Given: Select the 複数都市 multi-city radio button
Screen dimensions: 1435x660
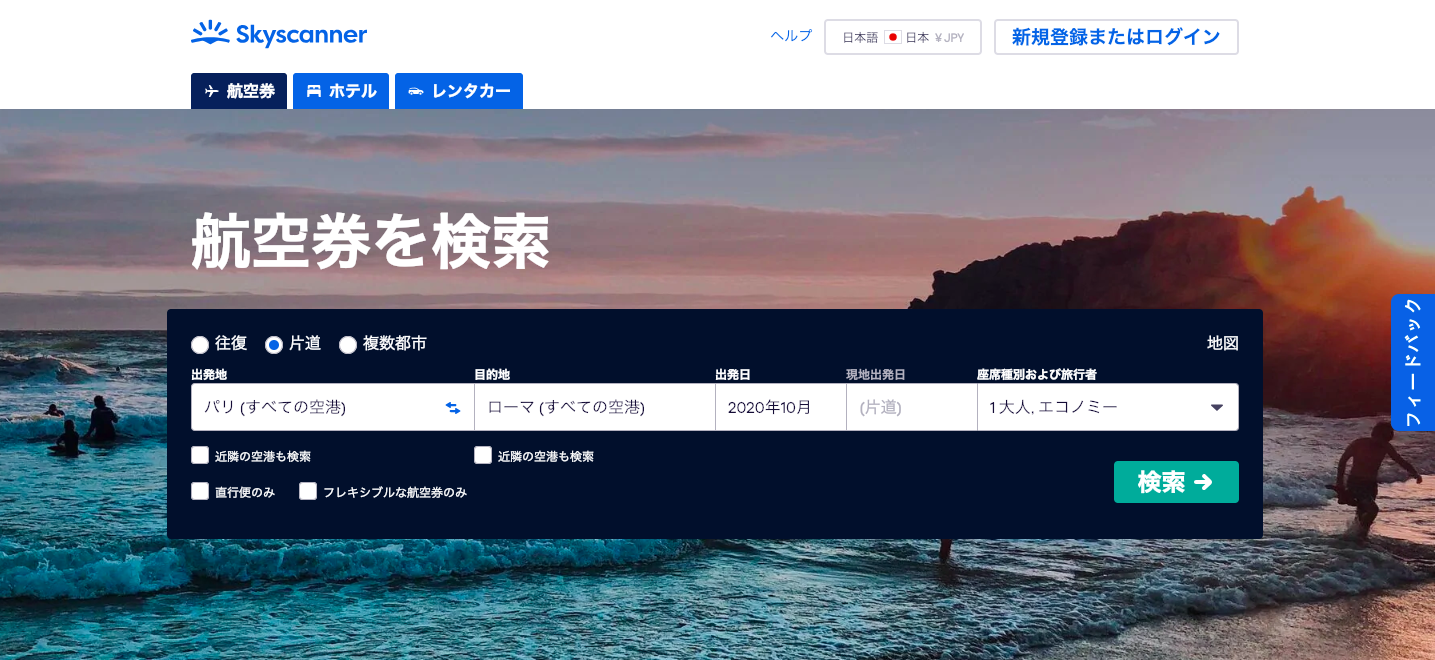Looking at the screenshot, I should tap(348, 345).
